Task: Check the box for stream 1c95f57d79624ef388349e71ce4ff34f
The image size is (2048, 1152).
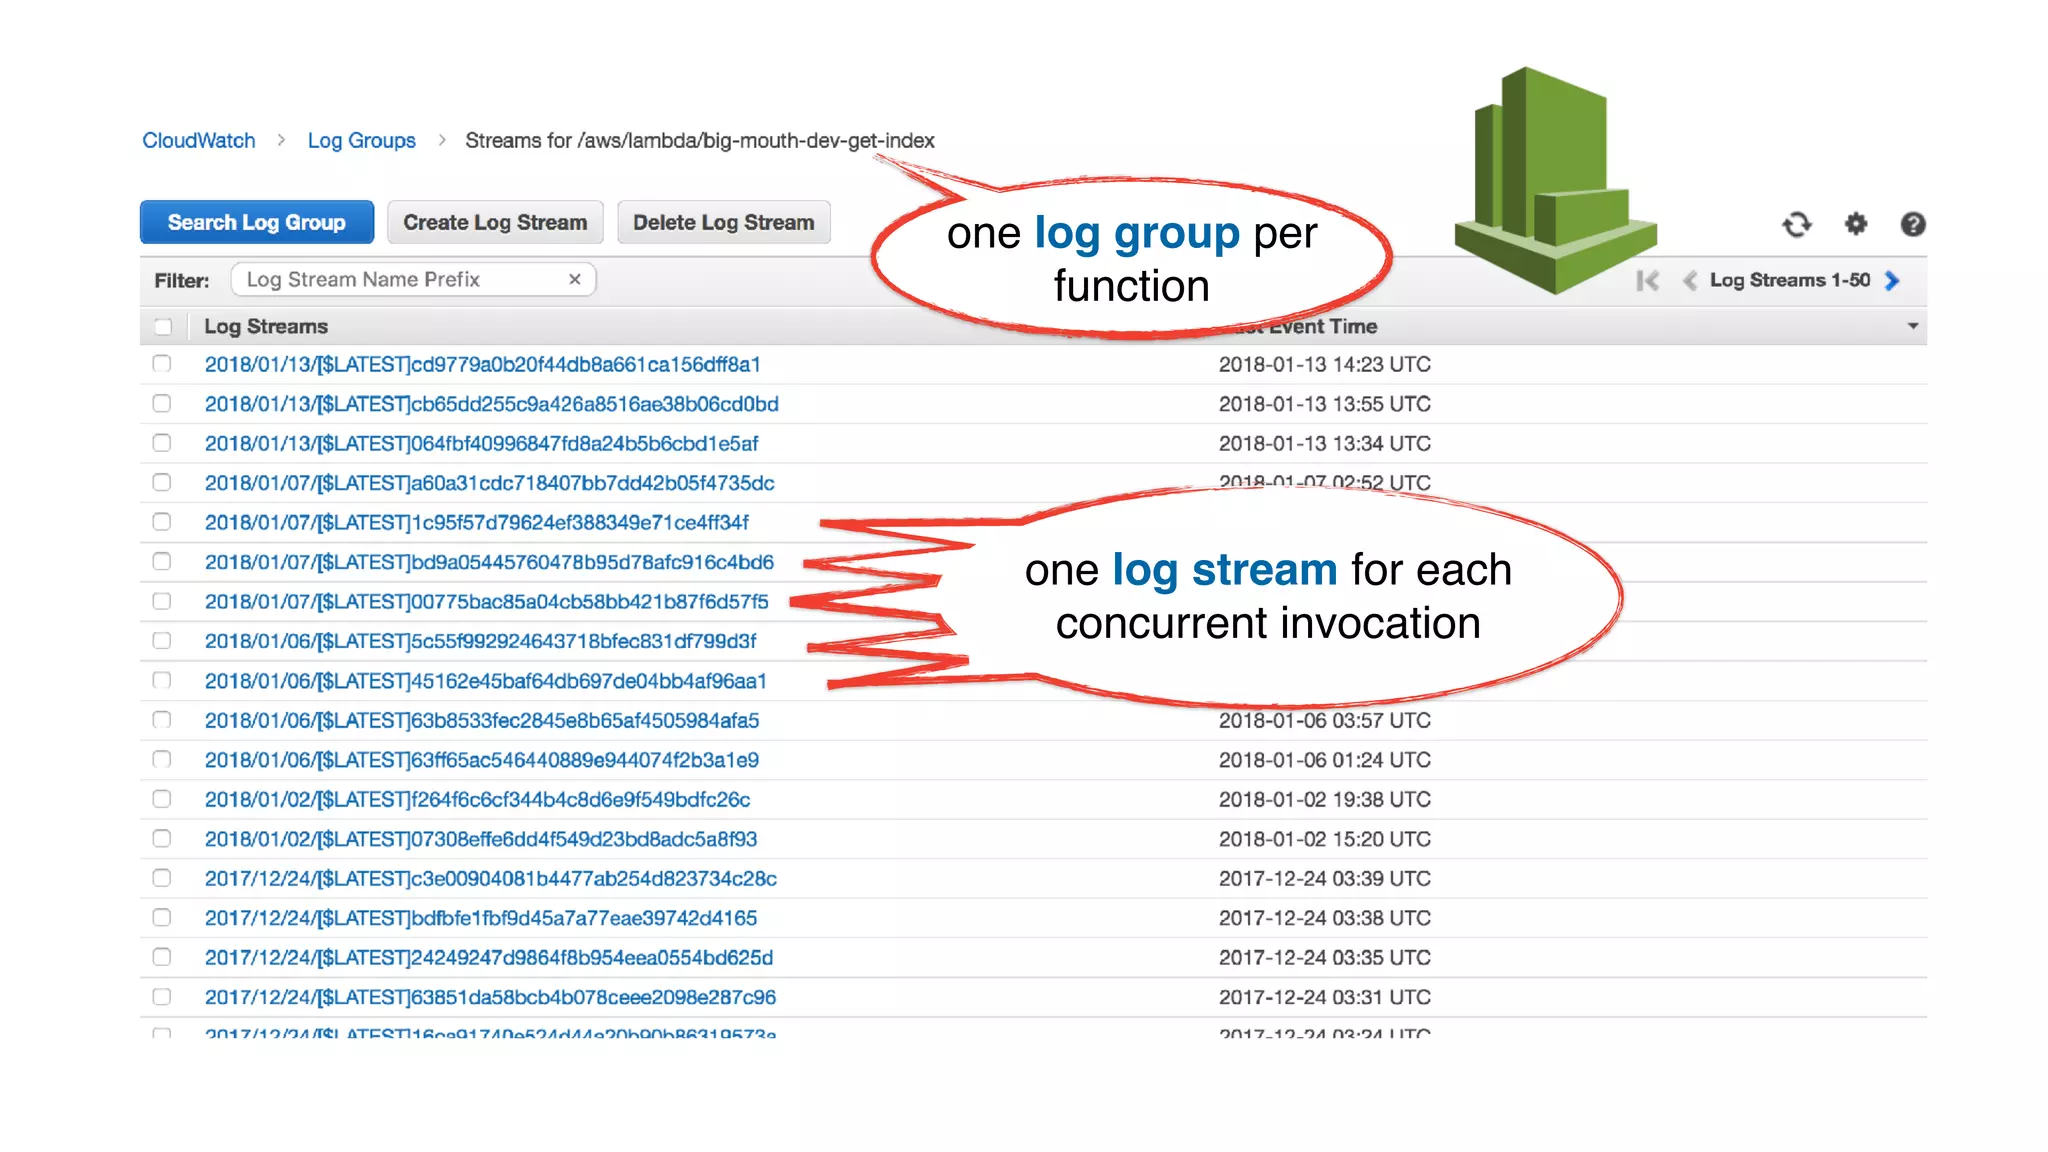Action: pyautogui.click(x=162, y=521)
